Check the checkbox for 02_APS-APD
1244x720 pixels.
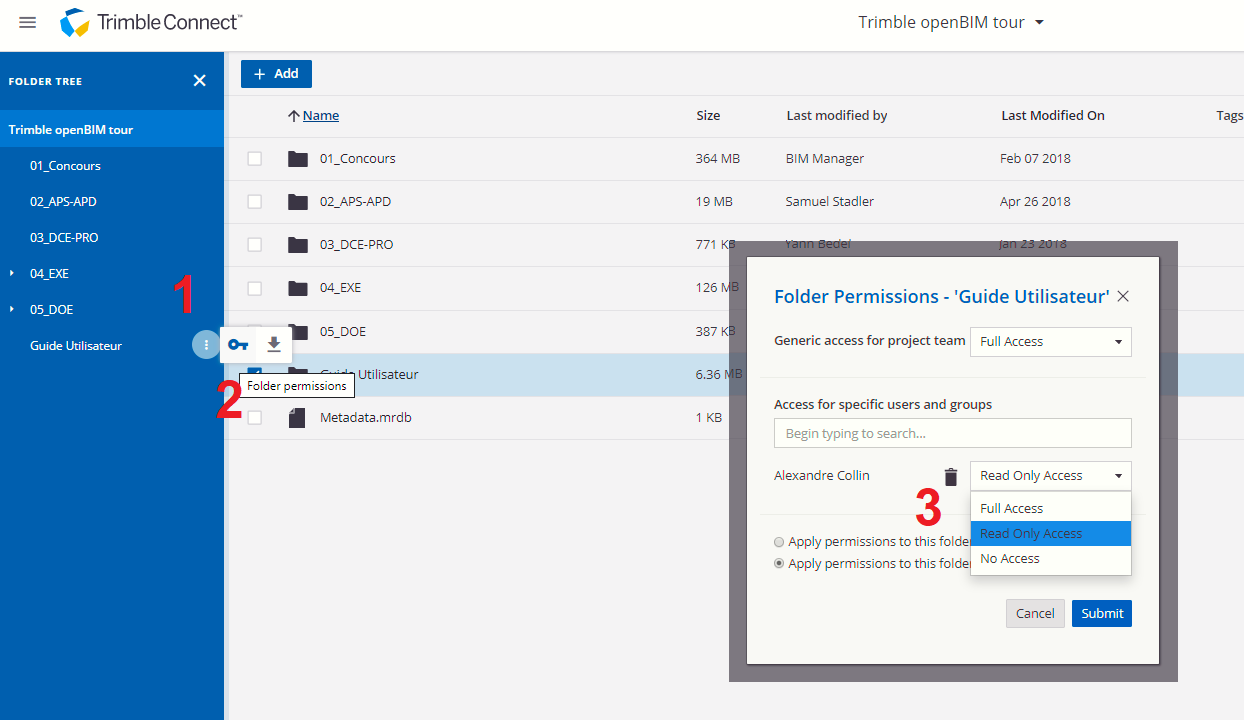coord(254,201)
